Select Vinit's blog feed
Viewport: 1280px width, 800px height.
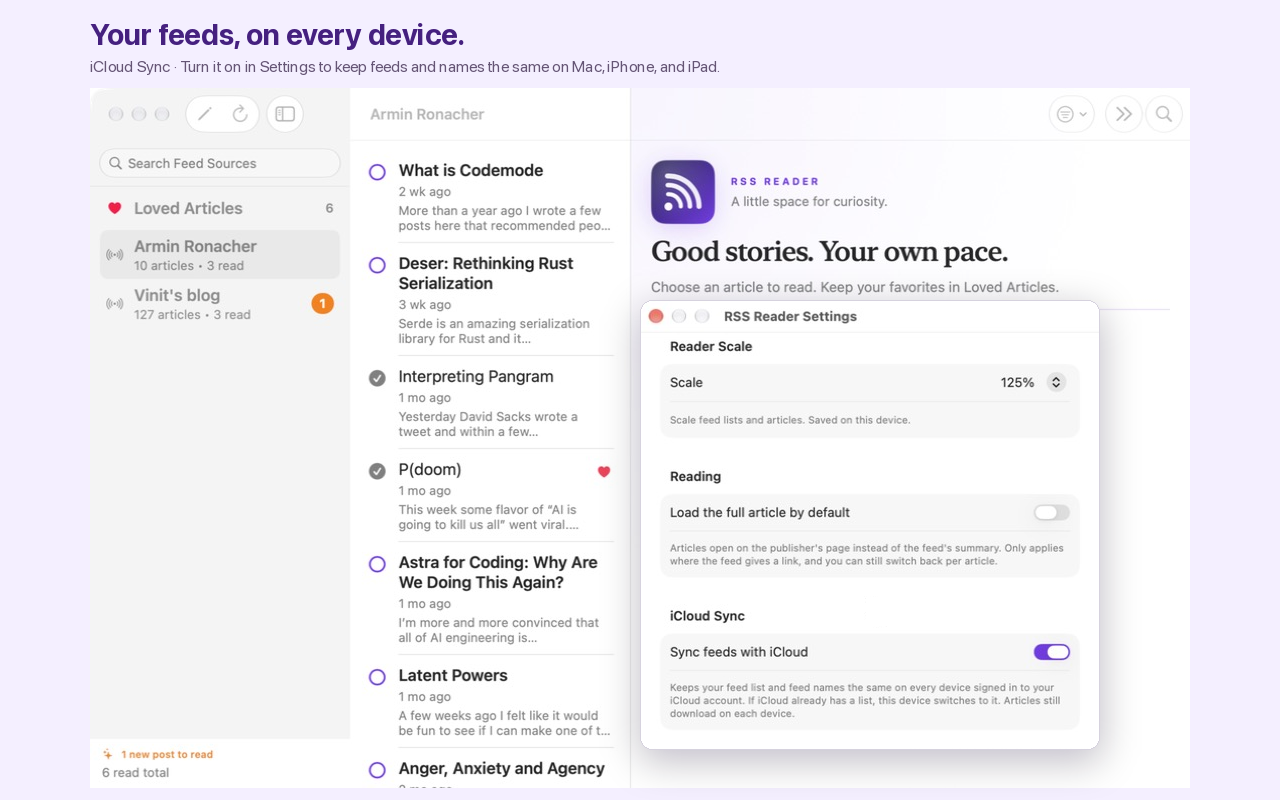tap(220, 304)
